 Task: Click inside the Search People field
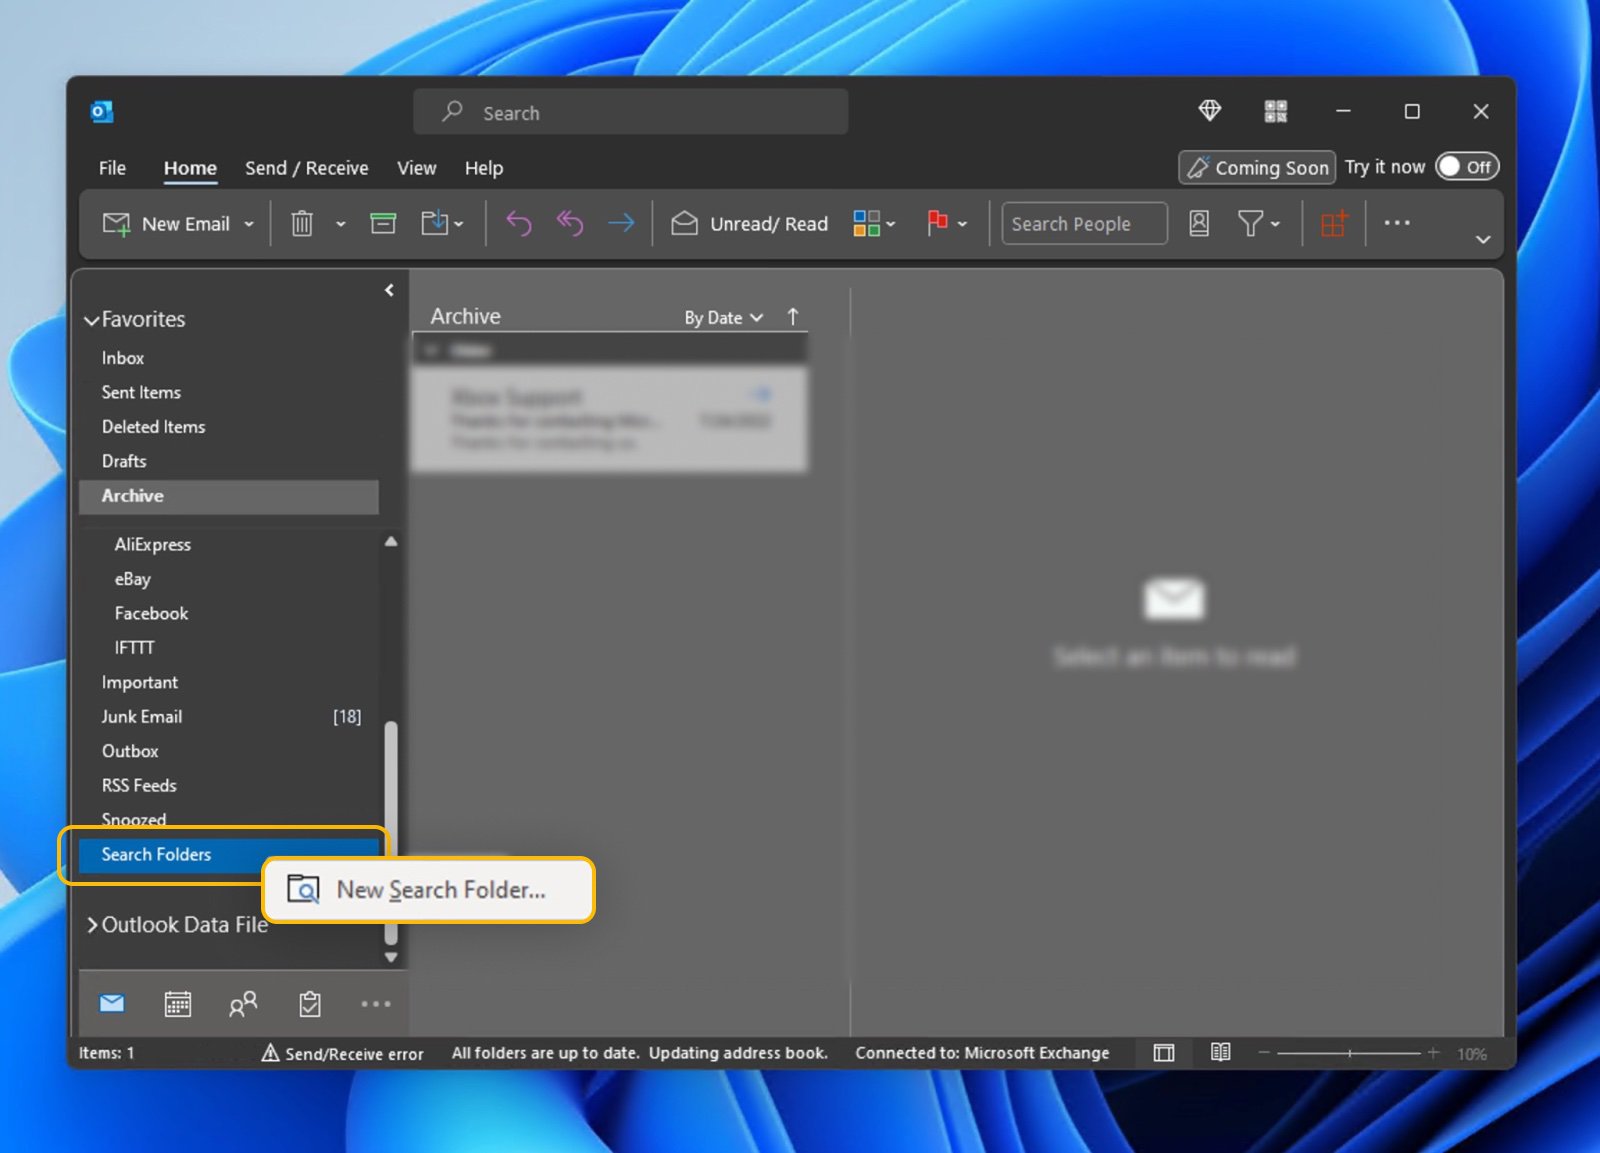tap(1083, 223)
